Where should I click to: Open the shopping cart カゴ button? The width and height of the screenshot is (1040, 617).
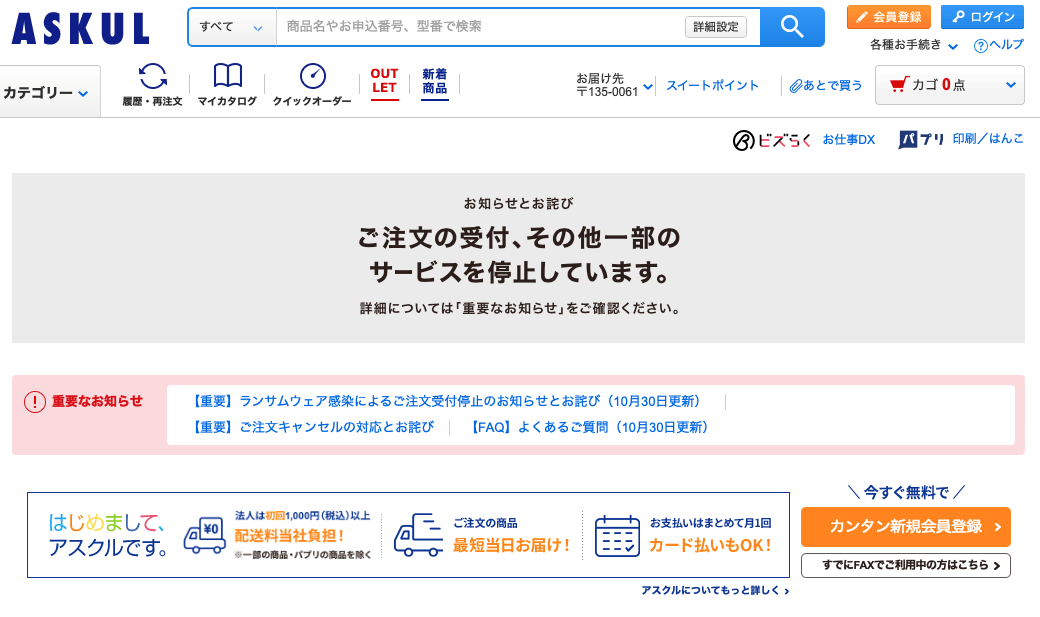coord(949,85)
